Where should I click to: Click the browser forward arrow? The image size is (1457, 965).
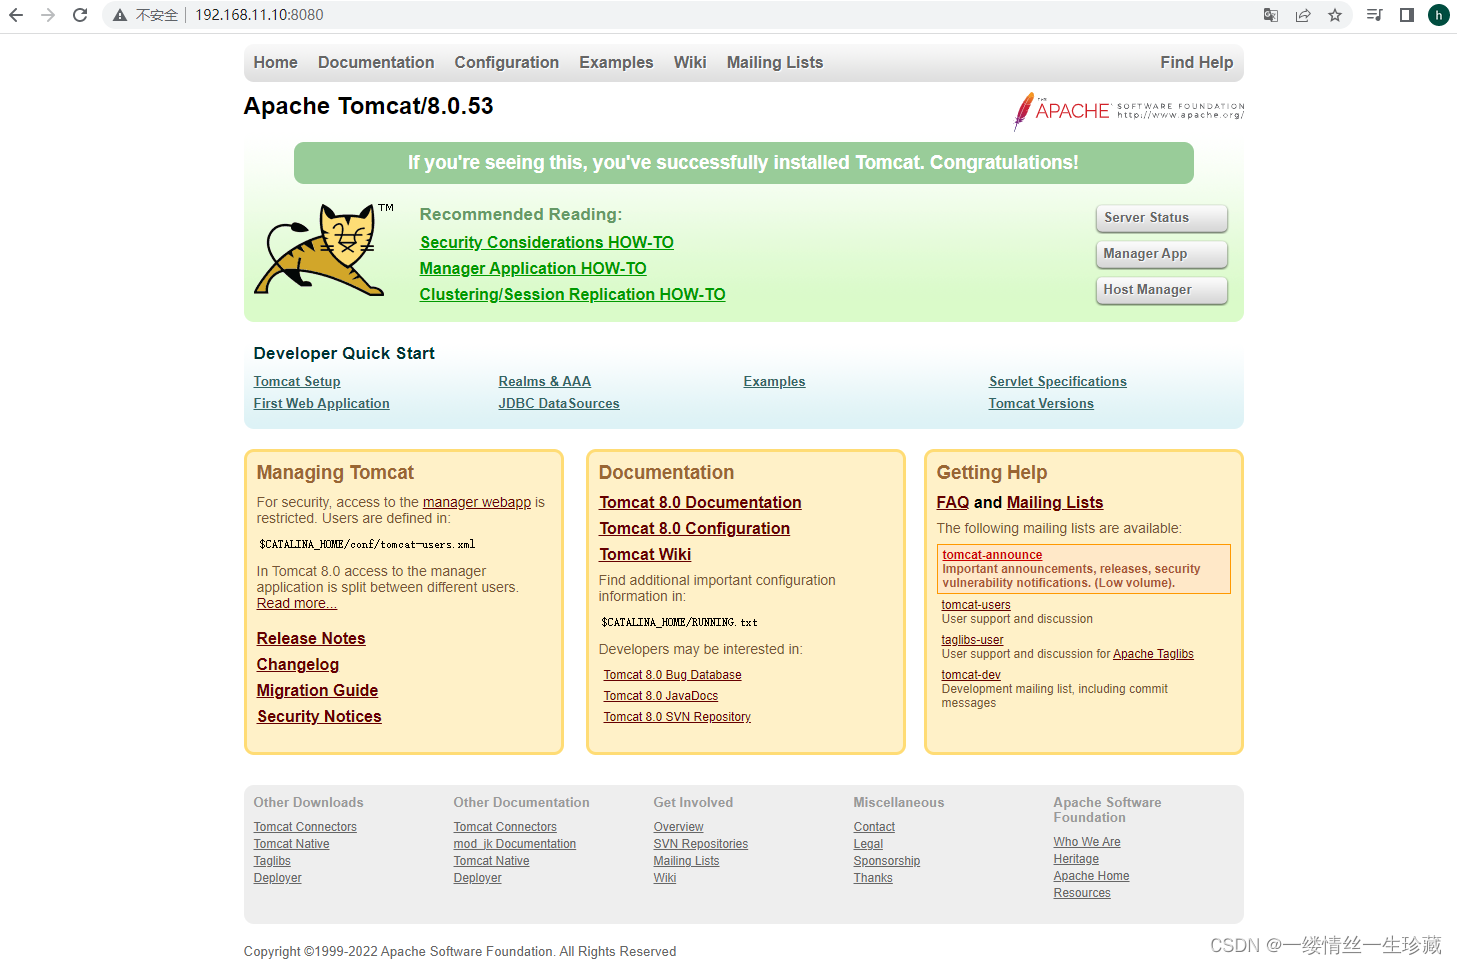tap(48, 15)
